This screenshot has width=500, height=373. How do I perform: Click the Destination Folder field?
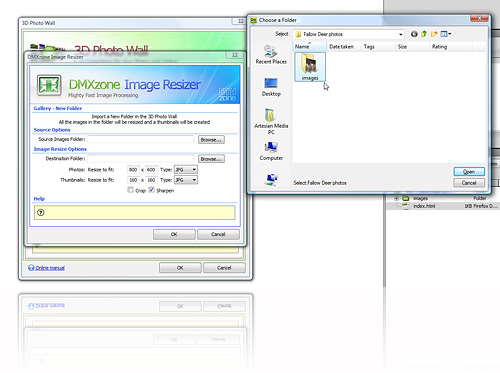click(140, 159)
